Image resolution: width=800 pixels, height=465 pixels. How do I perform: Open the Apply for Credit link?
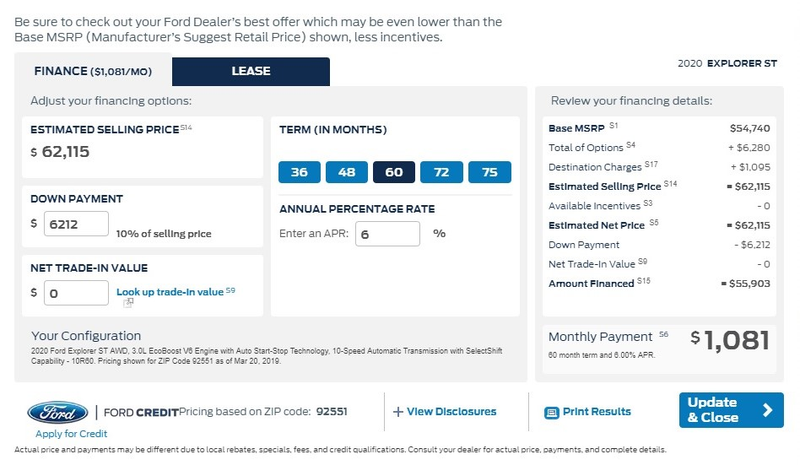(x=71, y=434)
